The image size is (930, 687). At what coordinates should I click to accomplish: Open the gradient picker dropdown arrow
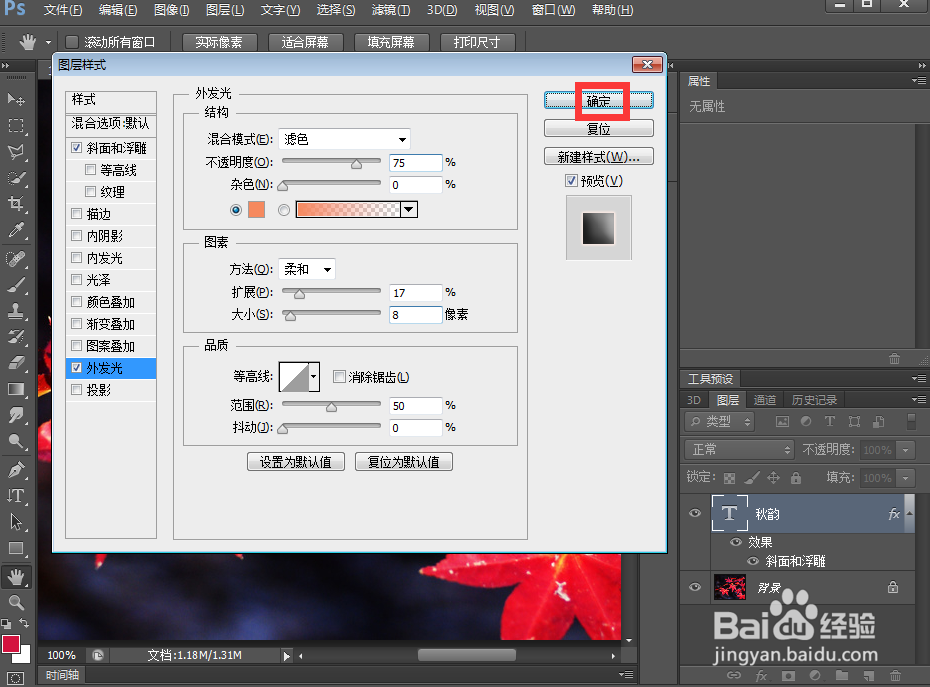pyautogui.click(x=407, y=209)
